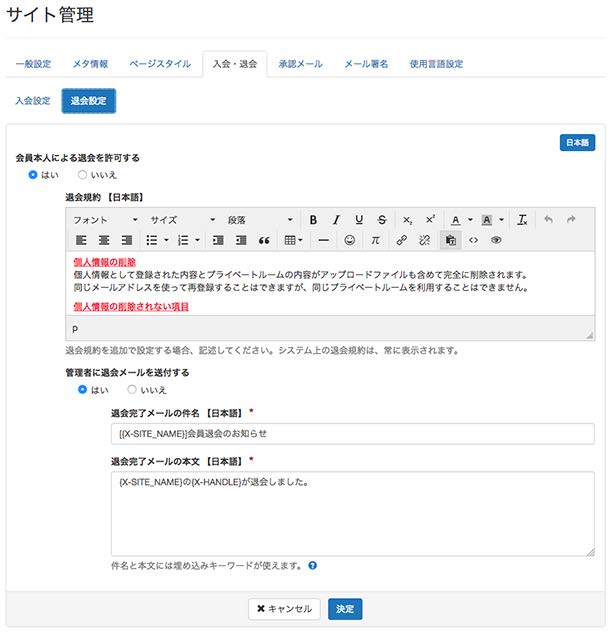Click the キャンセル button
This screenshot has height=632, width=610.
285,609
